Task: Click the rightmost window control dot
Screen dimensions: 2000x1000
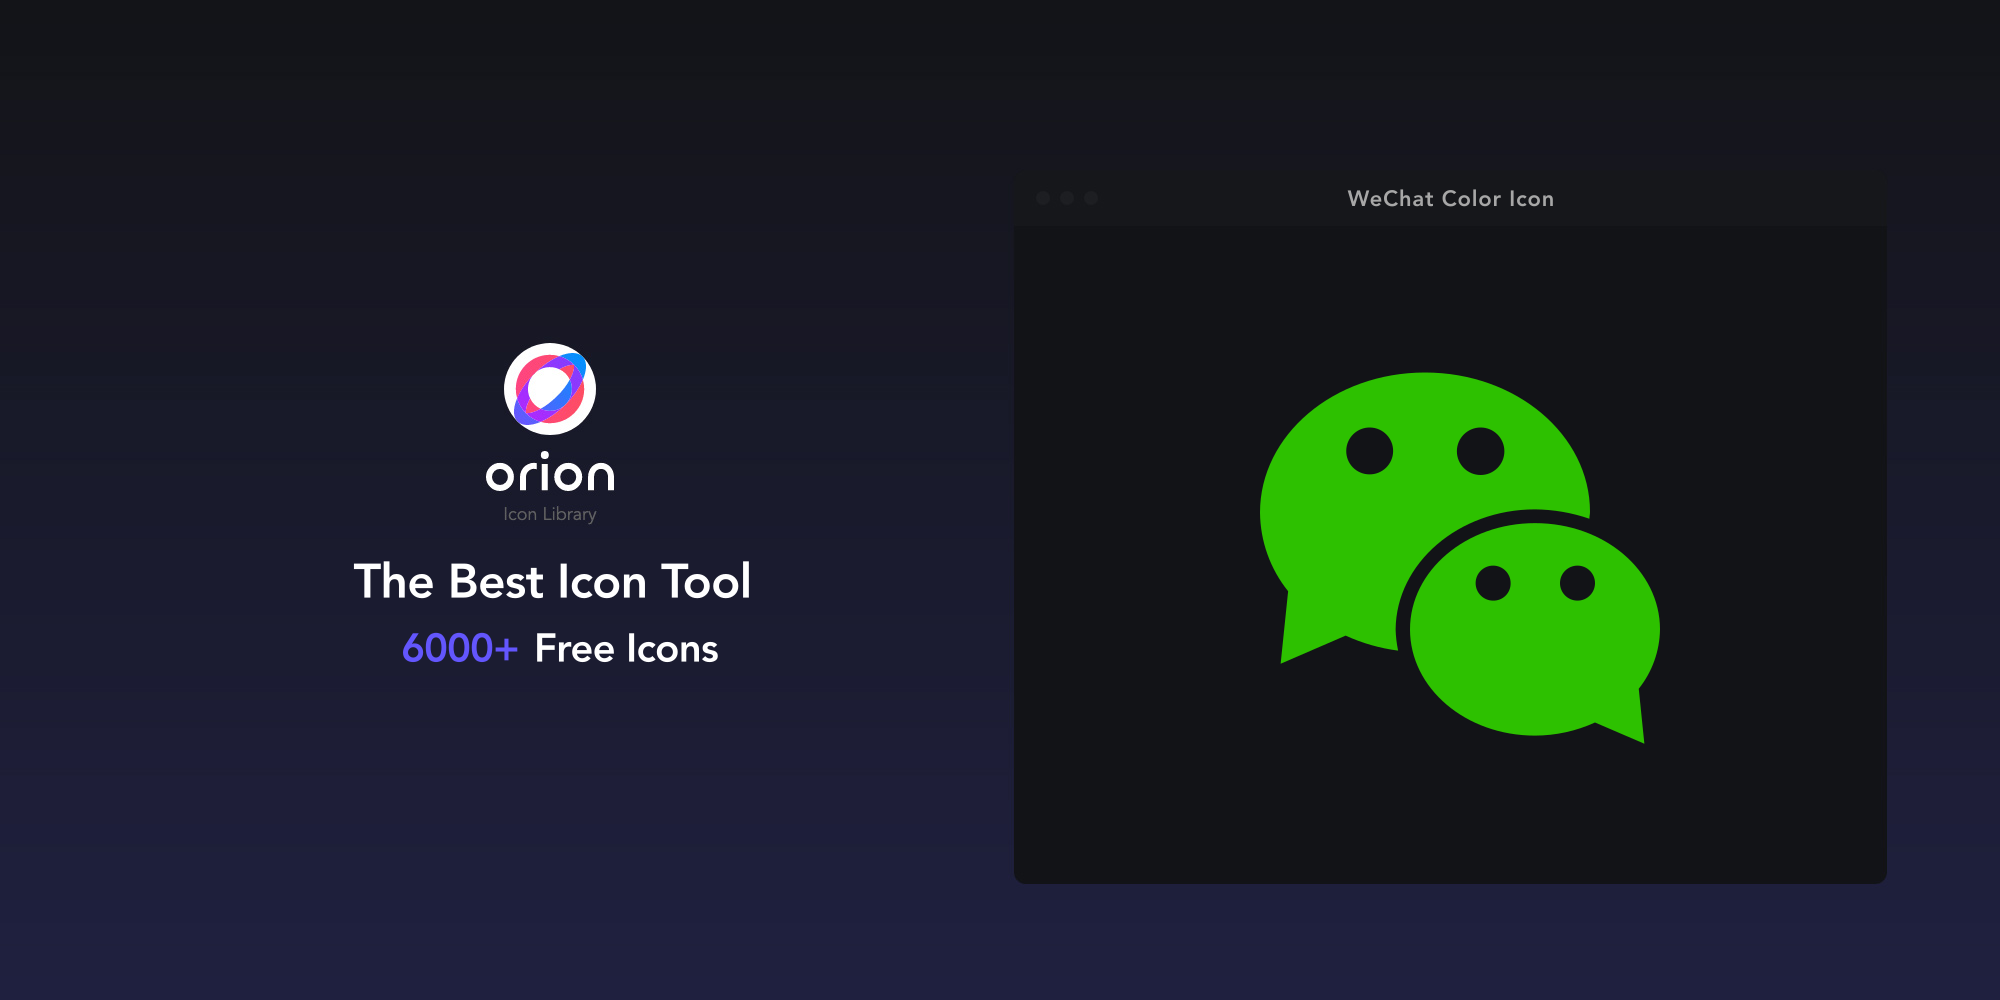Action: pos(1091,198)
